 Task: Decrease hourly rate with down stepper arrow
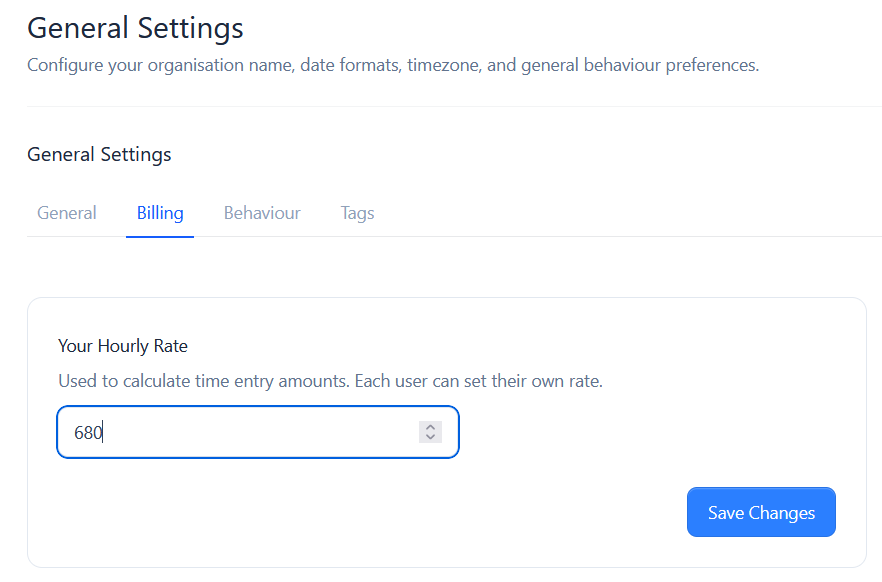(x=430, y=437)
